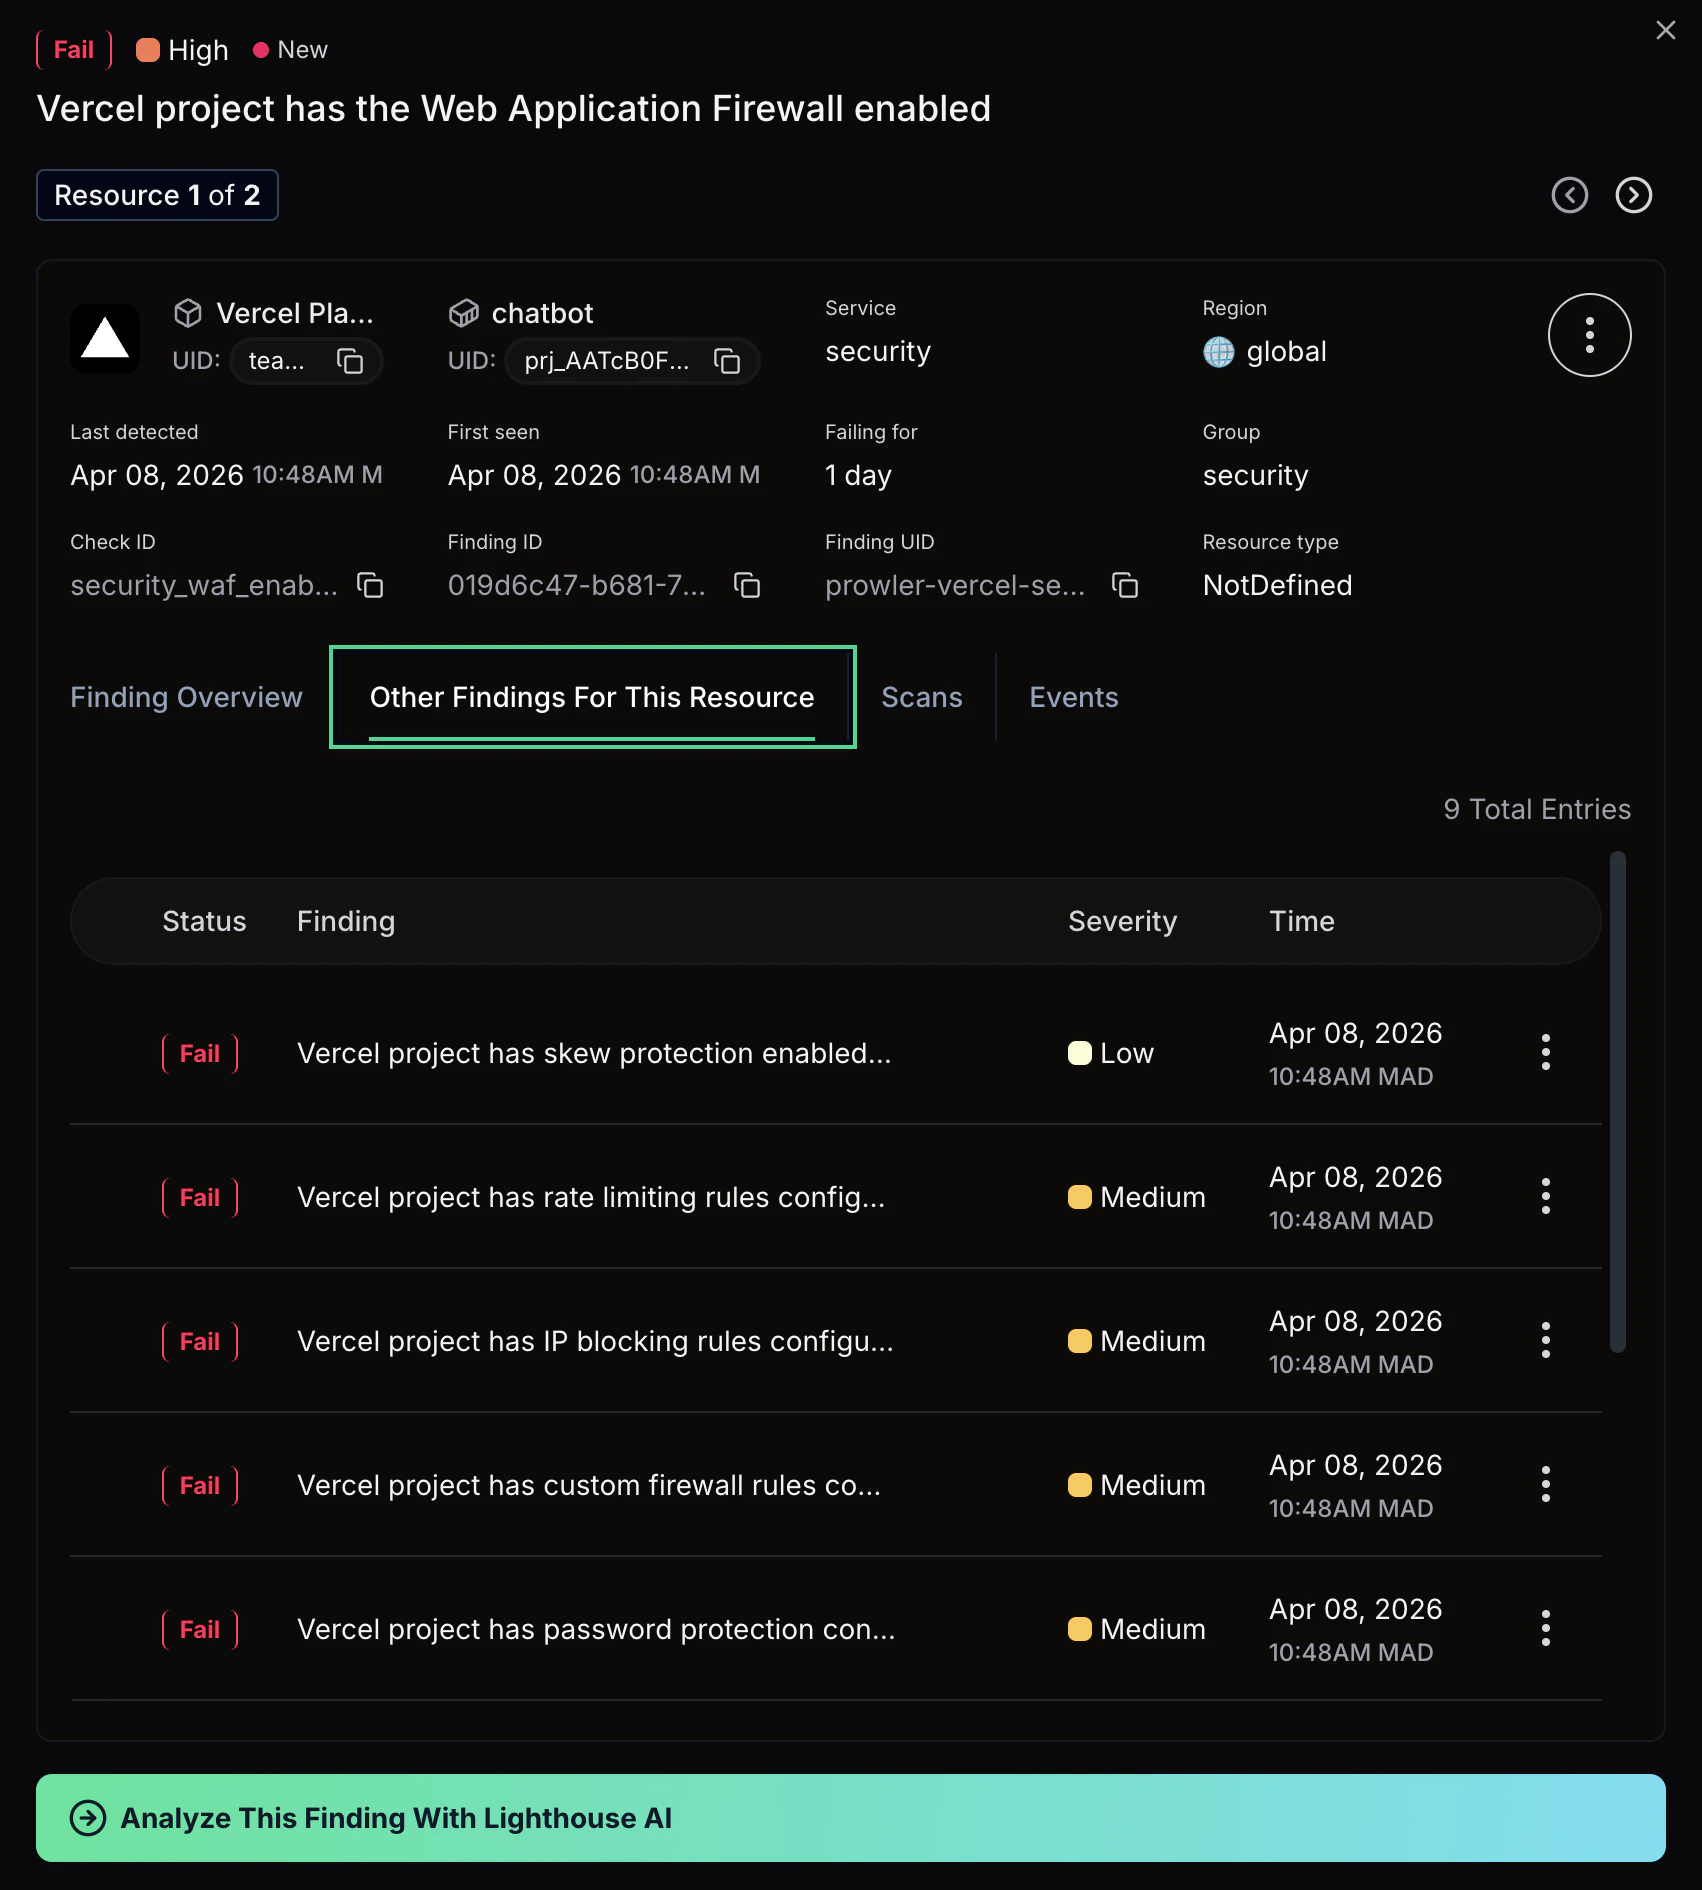Analyze This Finding With Lighthouse AI
The height and width of the screenshot is (1890, 1702).
tap(851, 1818)
